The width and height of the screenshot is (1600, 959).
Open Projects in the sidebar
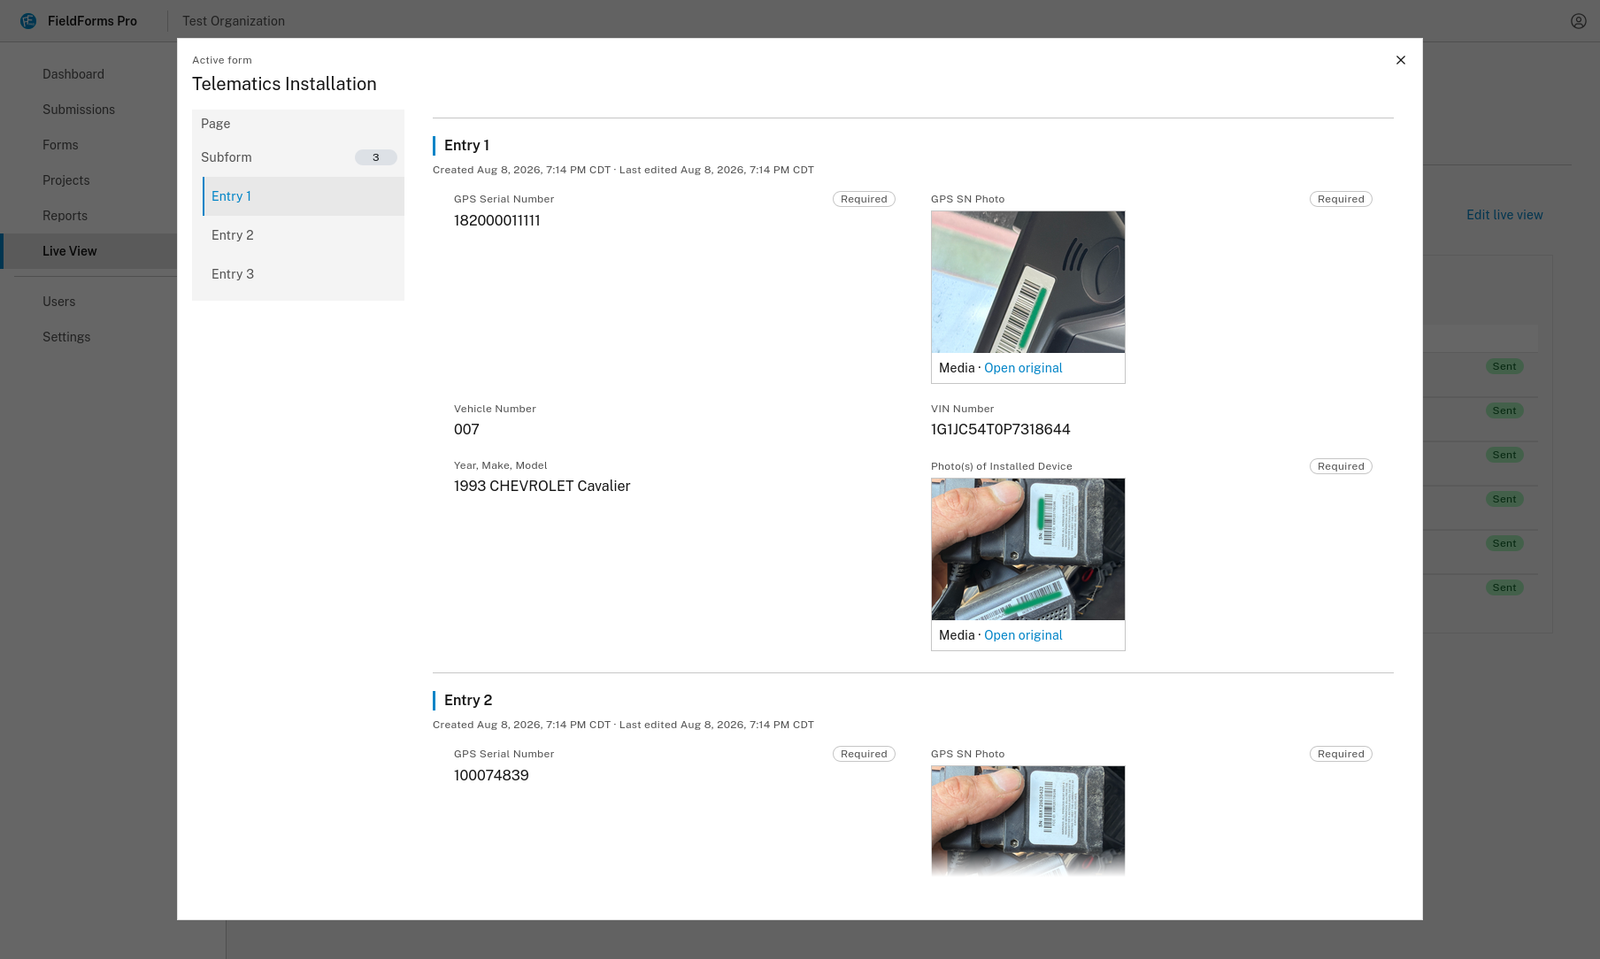pos(66,180)
